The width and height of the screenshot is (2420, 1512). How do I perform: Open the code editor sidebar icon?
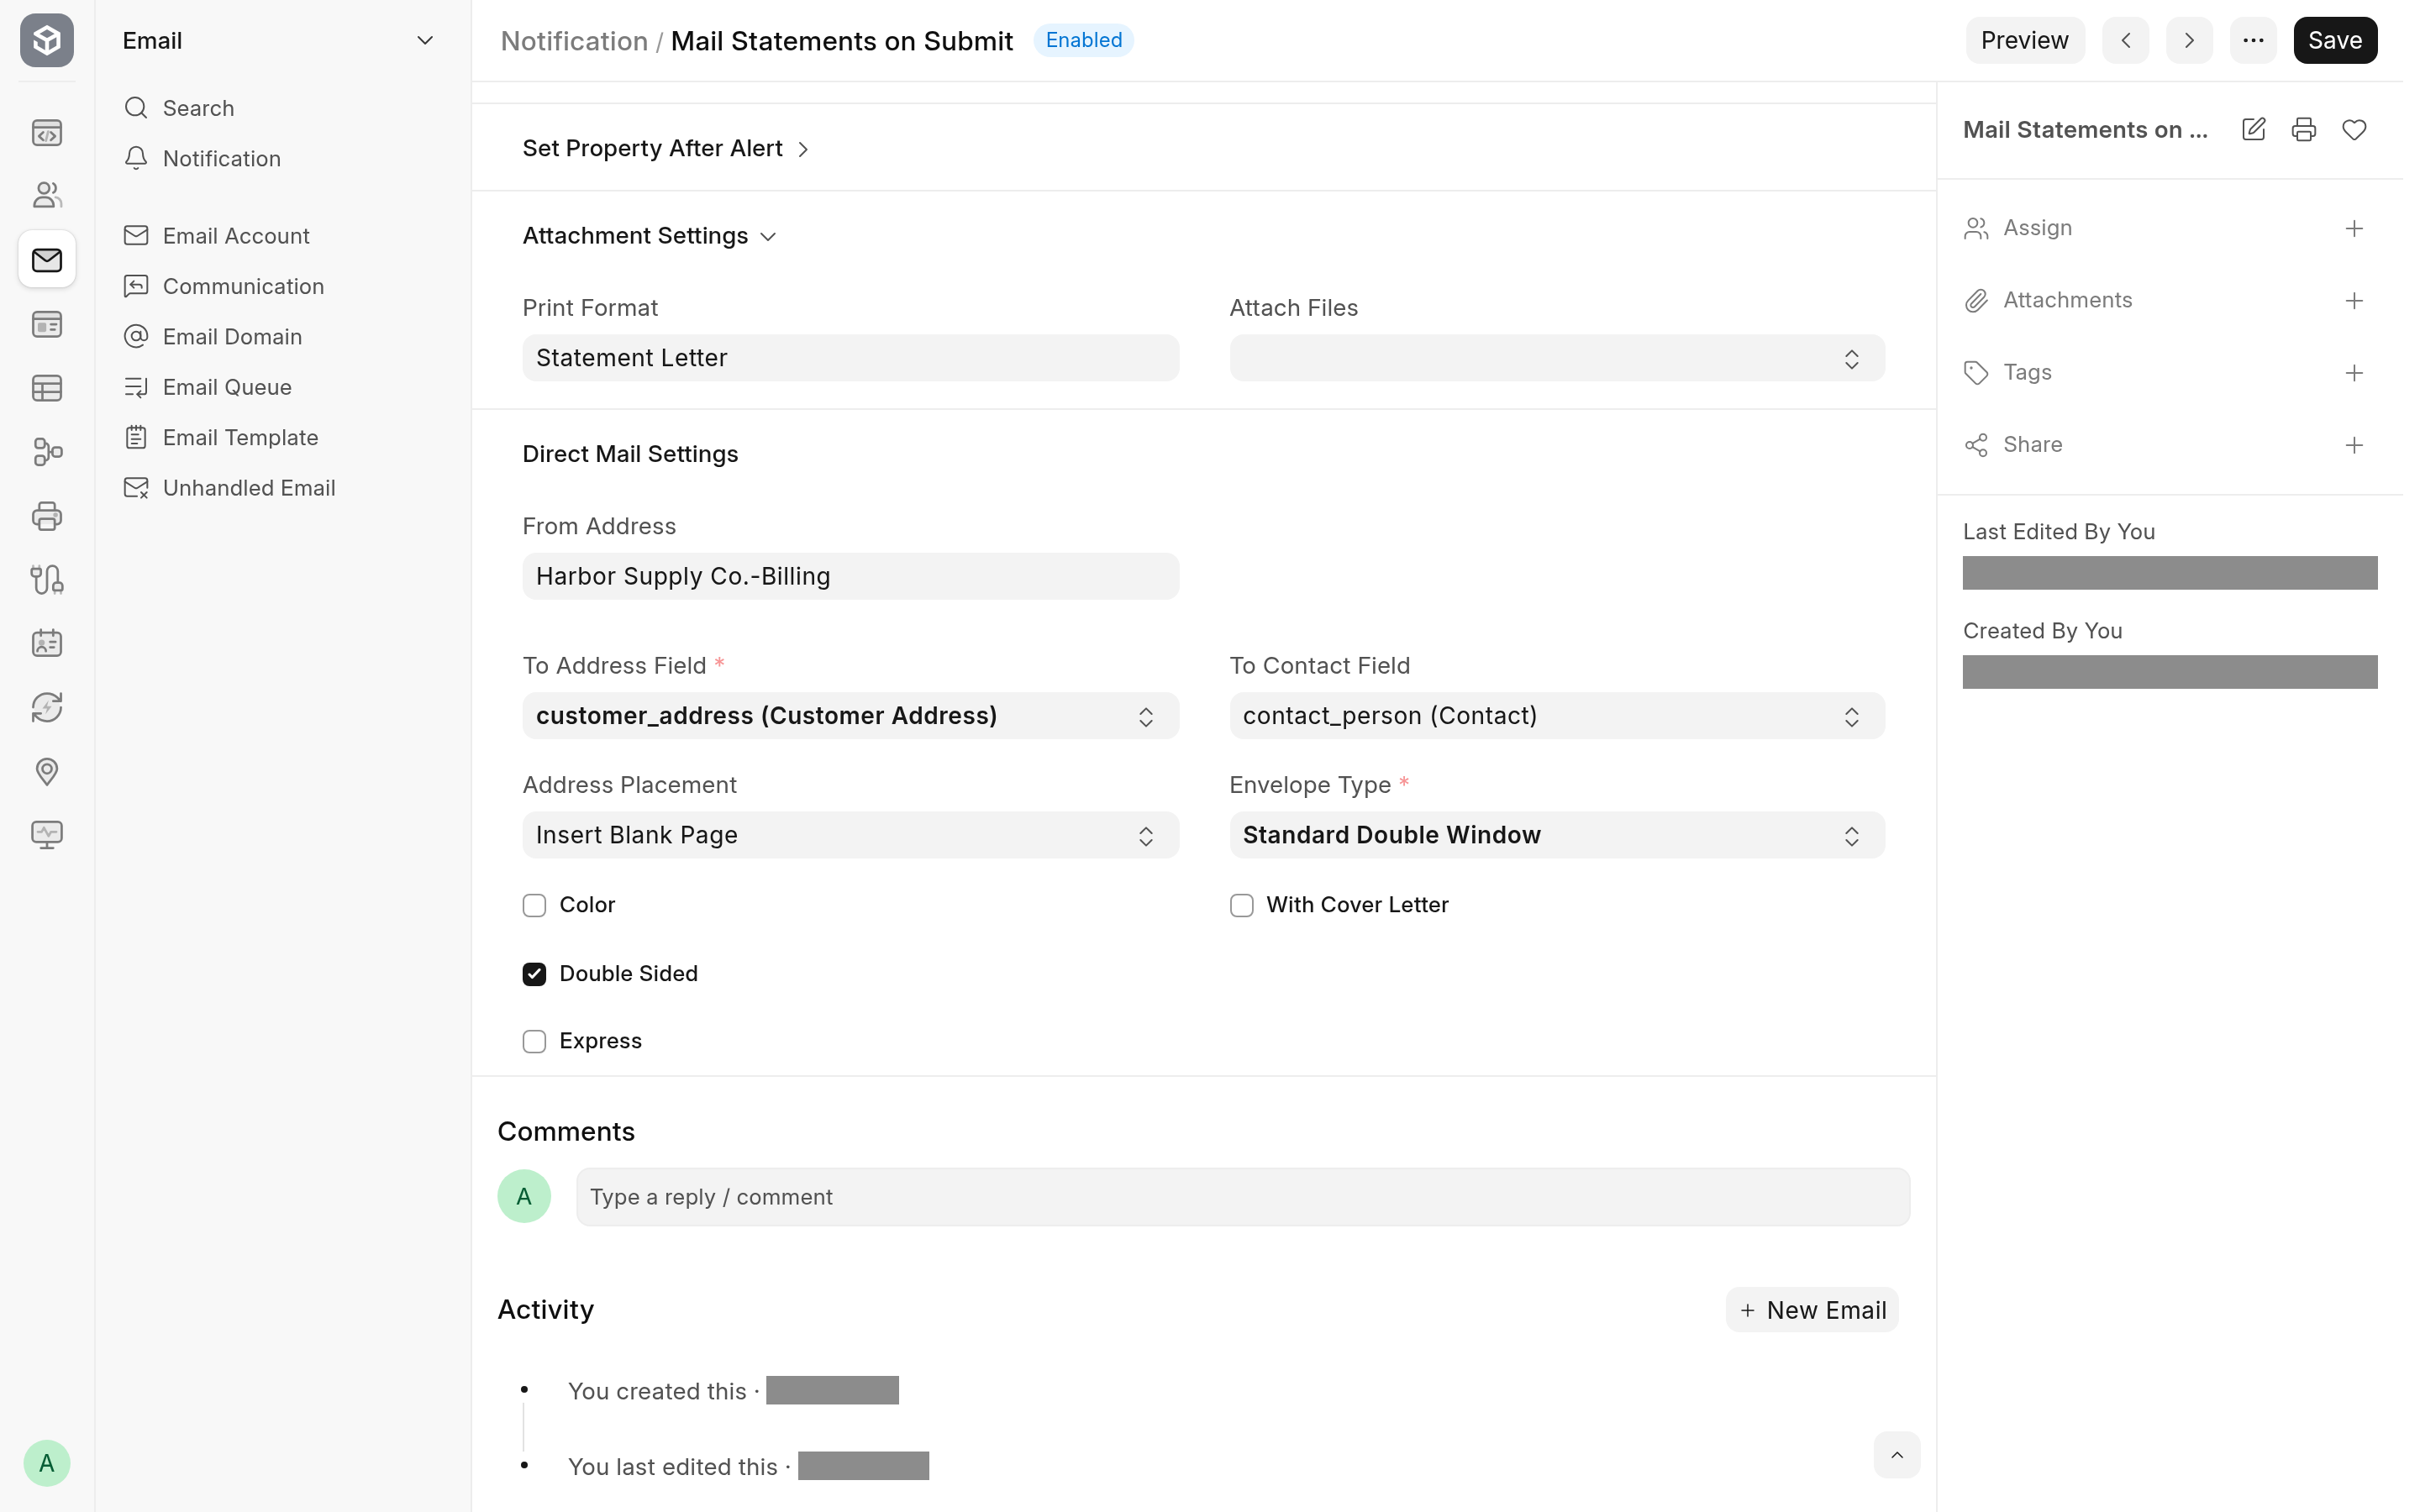47,132
